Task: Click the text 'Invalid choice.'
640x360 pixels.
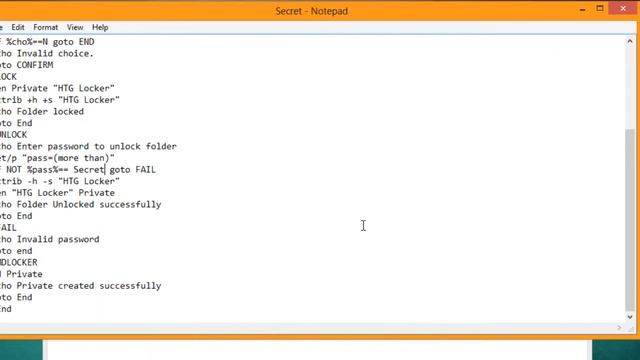Action: 55,53
